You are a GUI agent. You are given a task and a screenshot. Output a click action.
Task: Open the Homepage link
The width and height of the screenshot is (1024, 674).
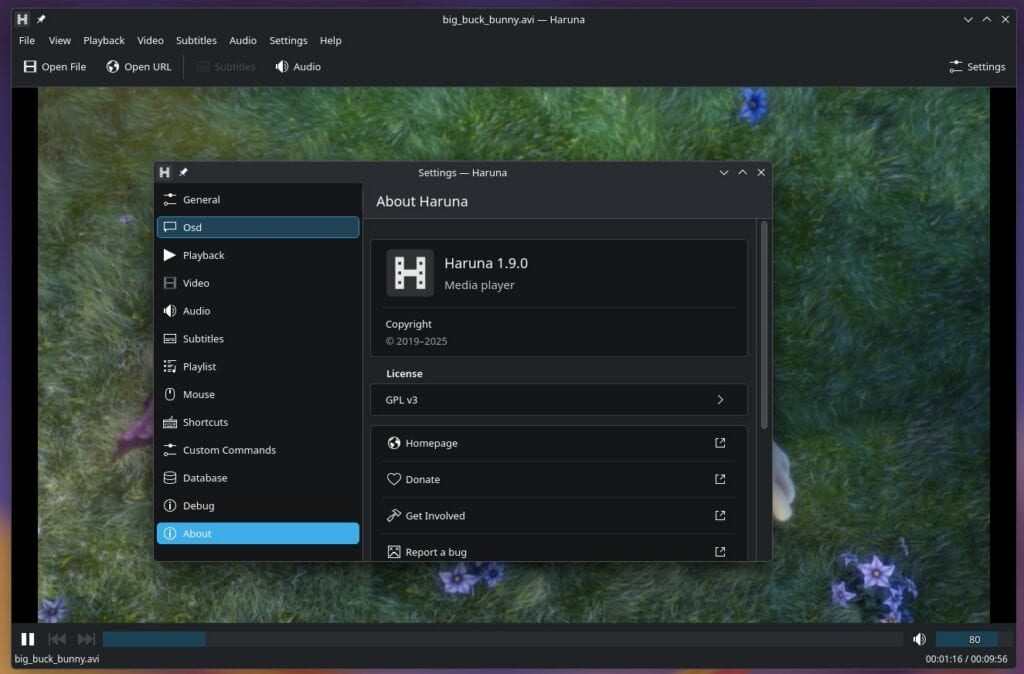(559, 443)
